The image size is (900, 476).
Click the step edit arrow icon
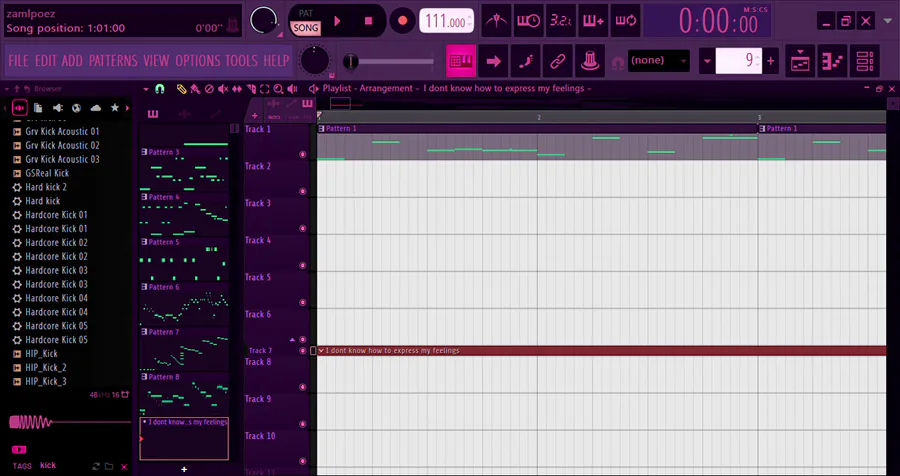pos(494,60)
